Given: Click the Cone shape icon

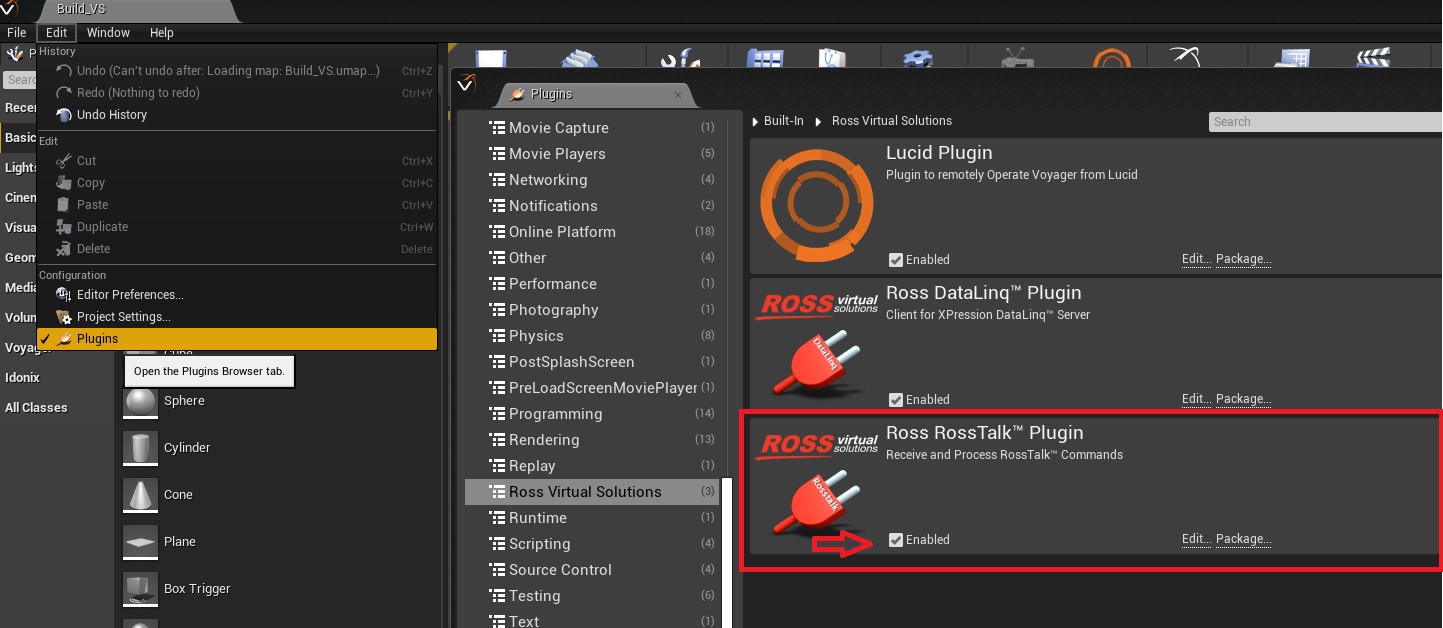Looking at the screenshot, I should (x=140, y=495).
